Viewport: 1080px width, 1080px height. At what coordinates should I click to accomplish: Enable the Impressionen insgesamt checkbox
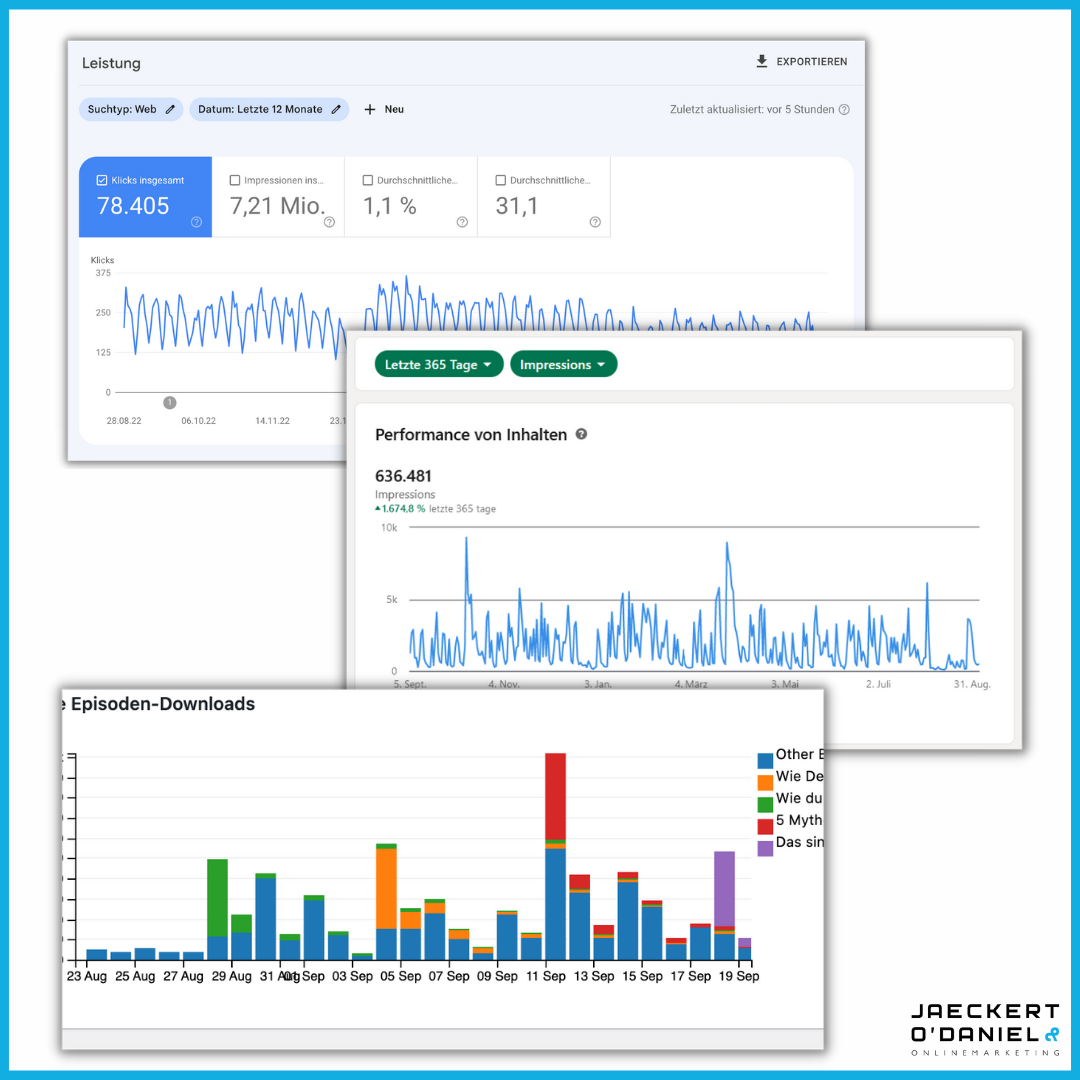(235, 180)
